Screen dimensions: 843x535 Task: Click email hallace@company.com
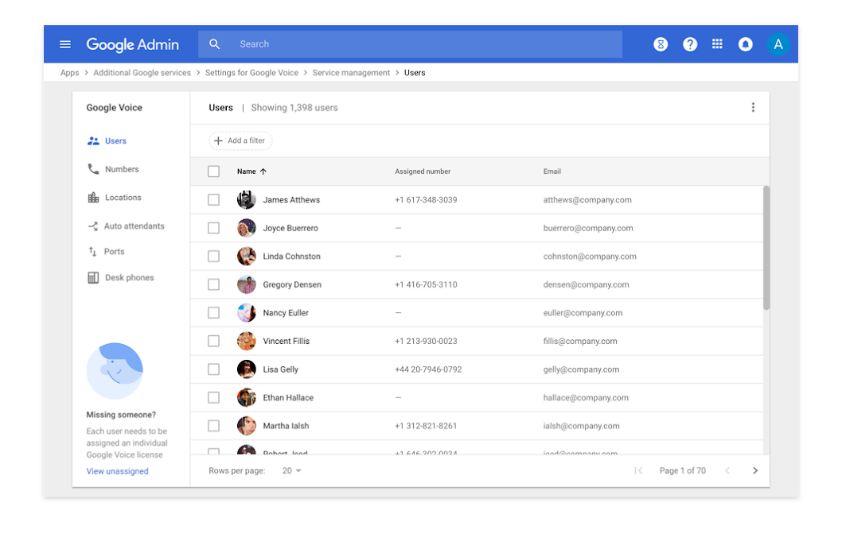coord(585,397)
